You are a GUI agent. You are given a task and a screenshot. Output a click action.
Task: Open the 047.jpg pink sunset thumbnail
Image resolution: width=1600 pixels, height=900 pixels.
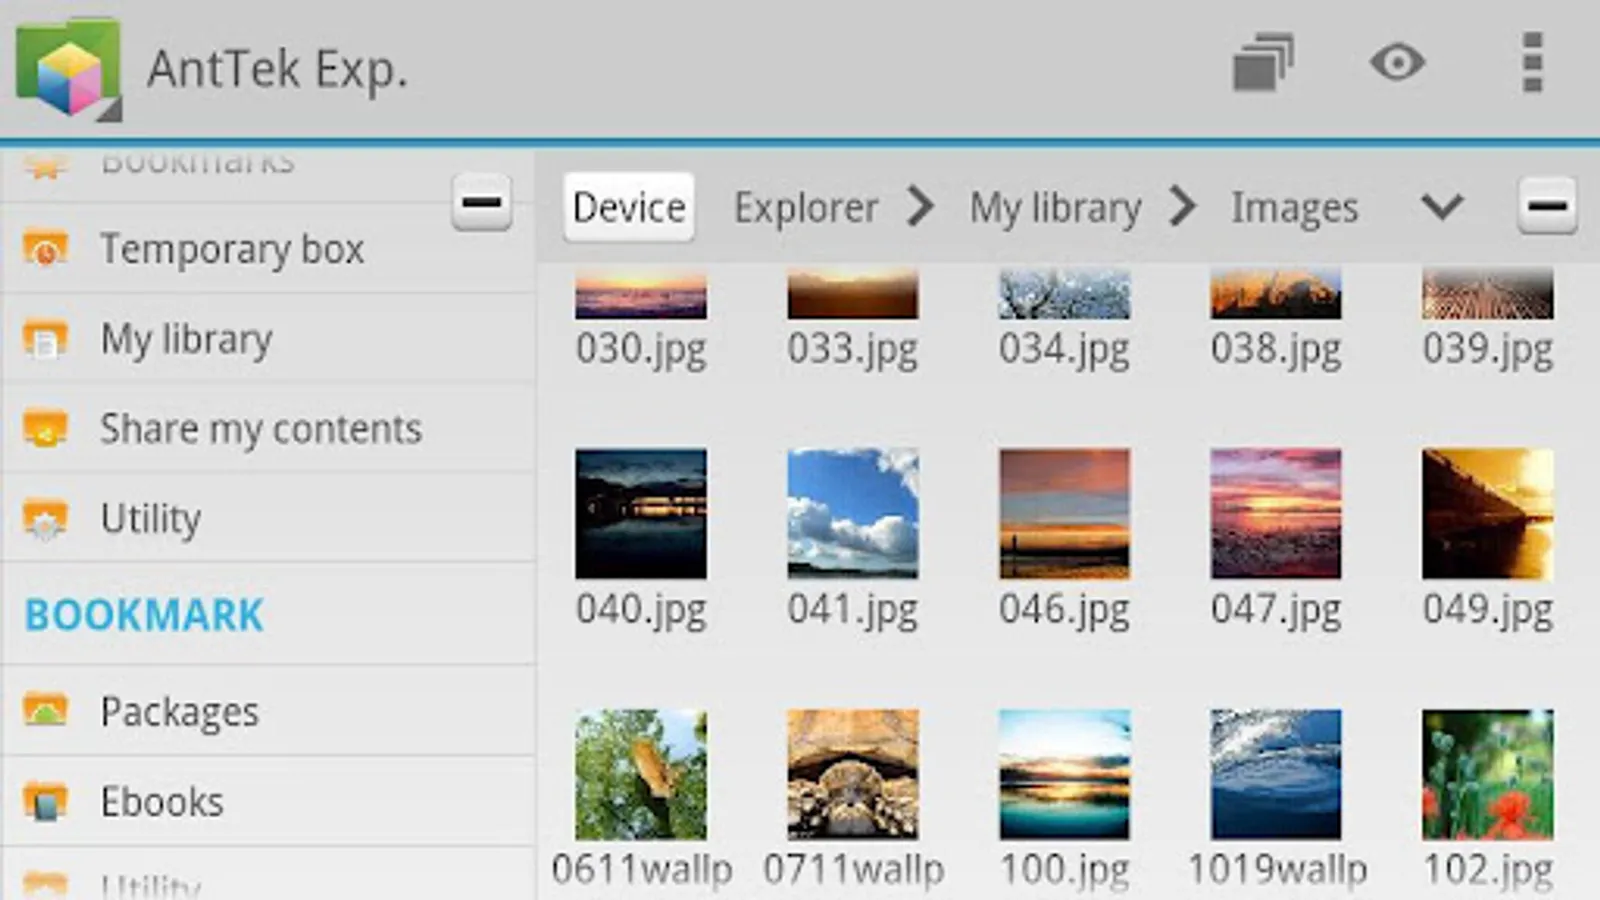[x=1276, y=514]
